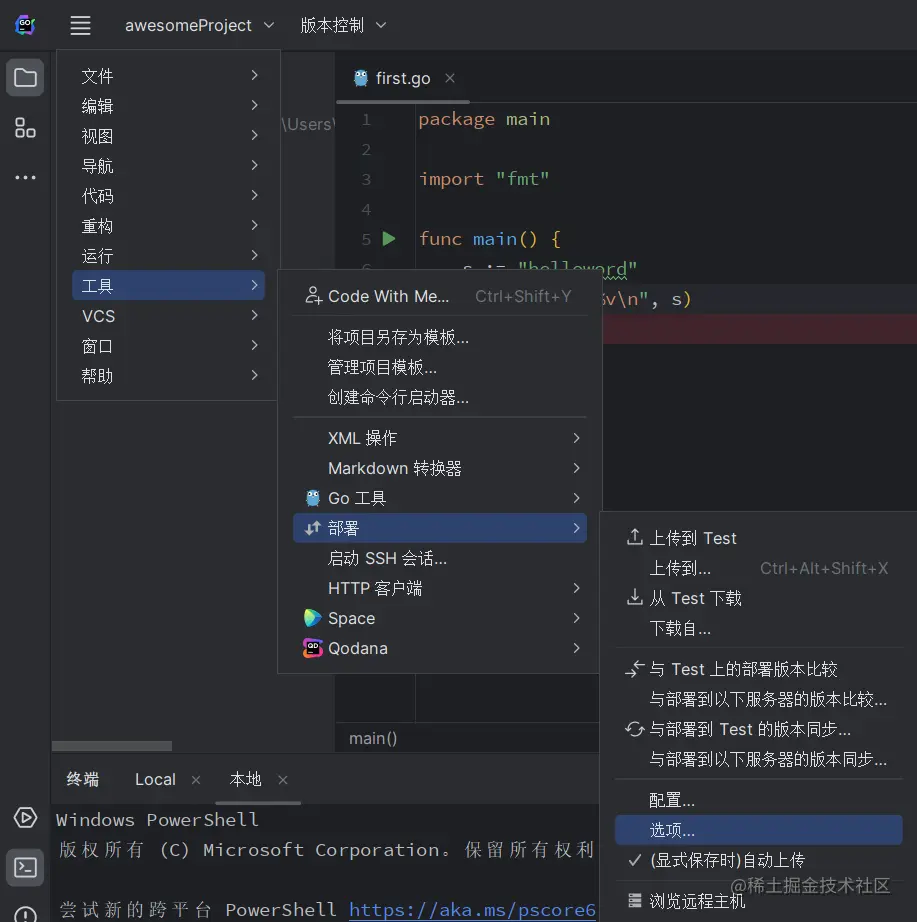Expand the HTTP 客户端 submenu
Screen dimensions: 917x922
[439, 588]
